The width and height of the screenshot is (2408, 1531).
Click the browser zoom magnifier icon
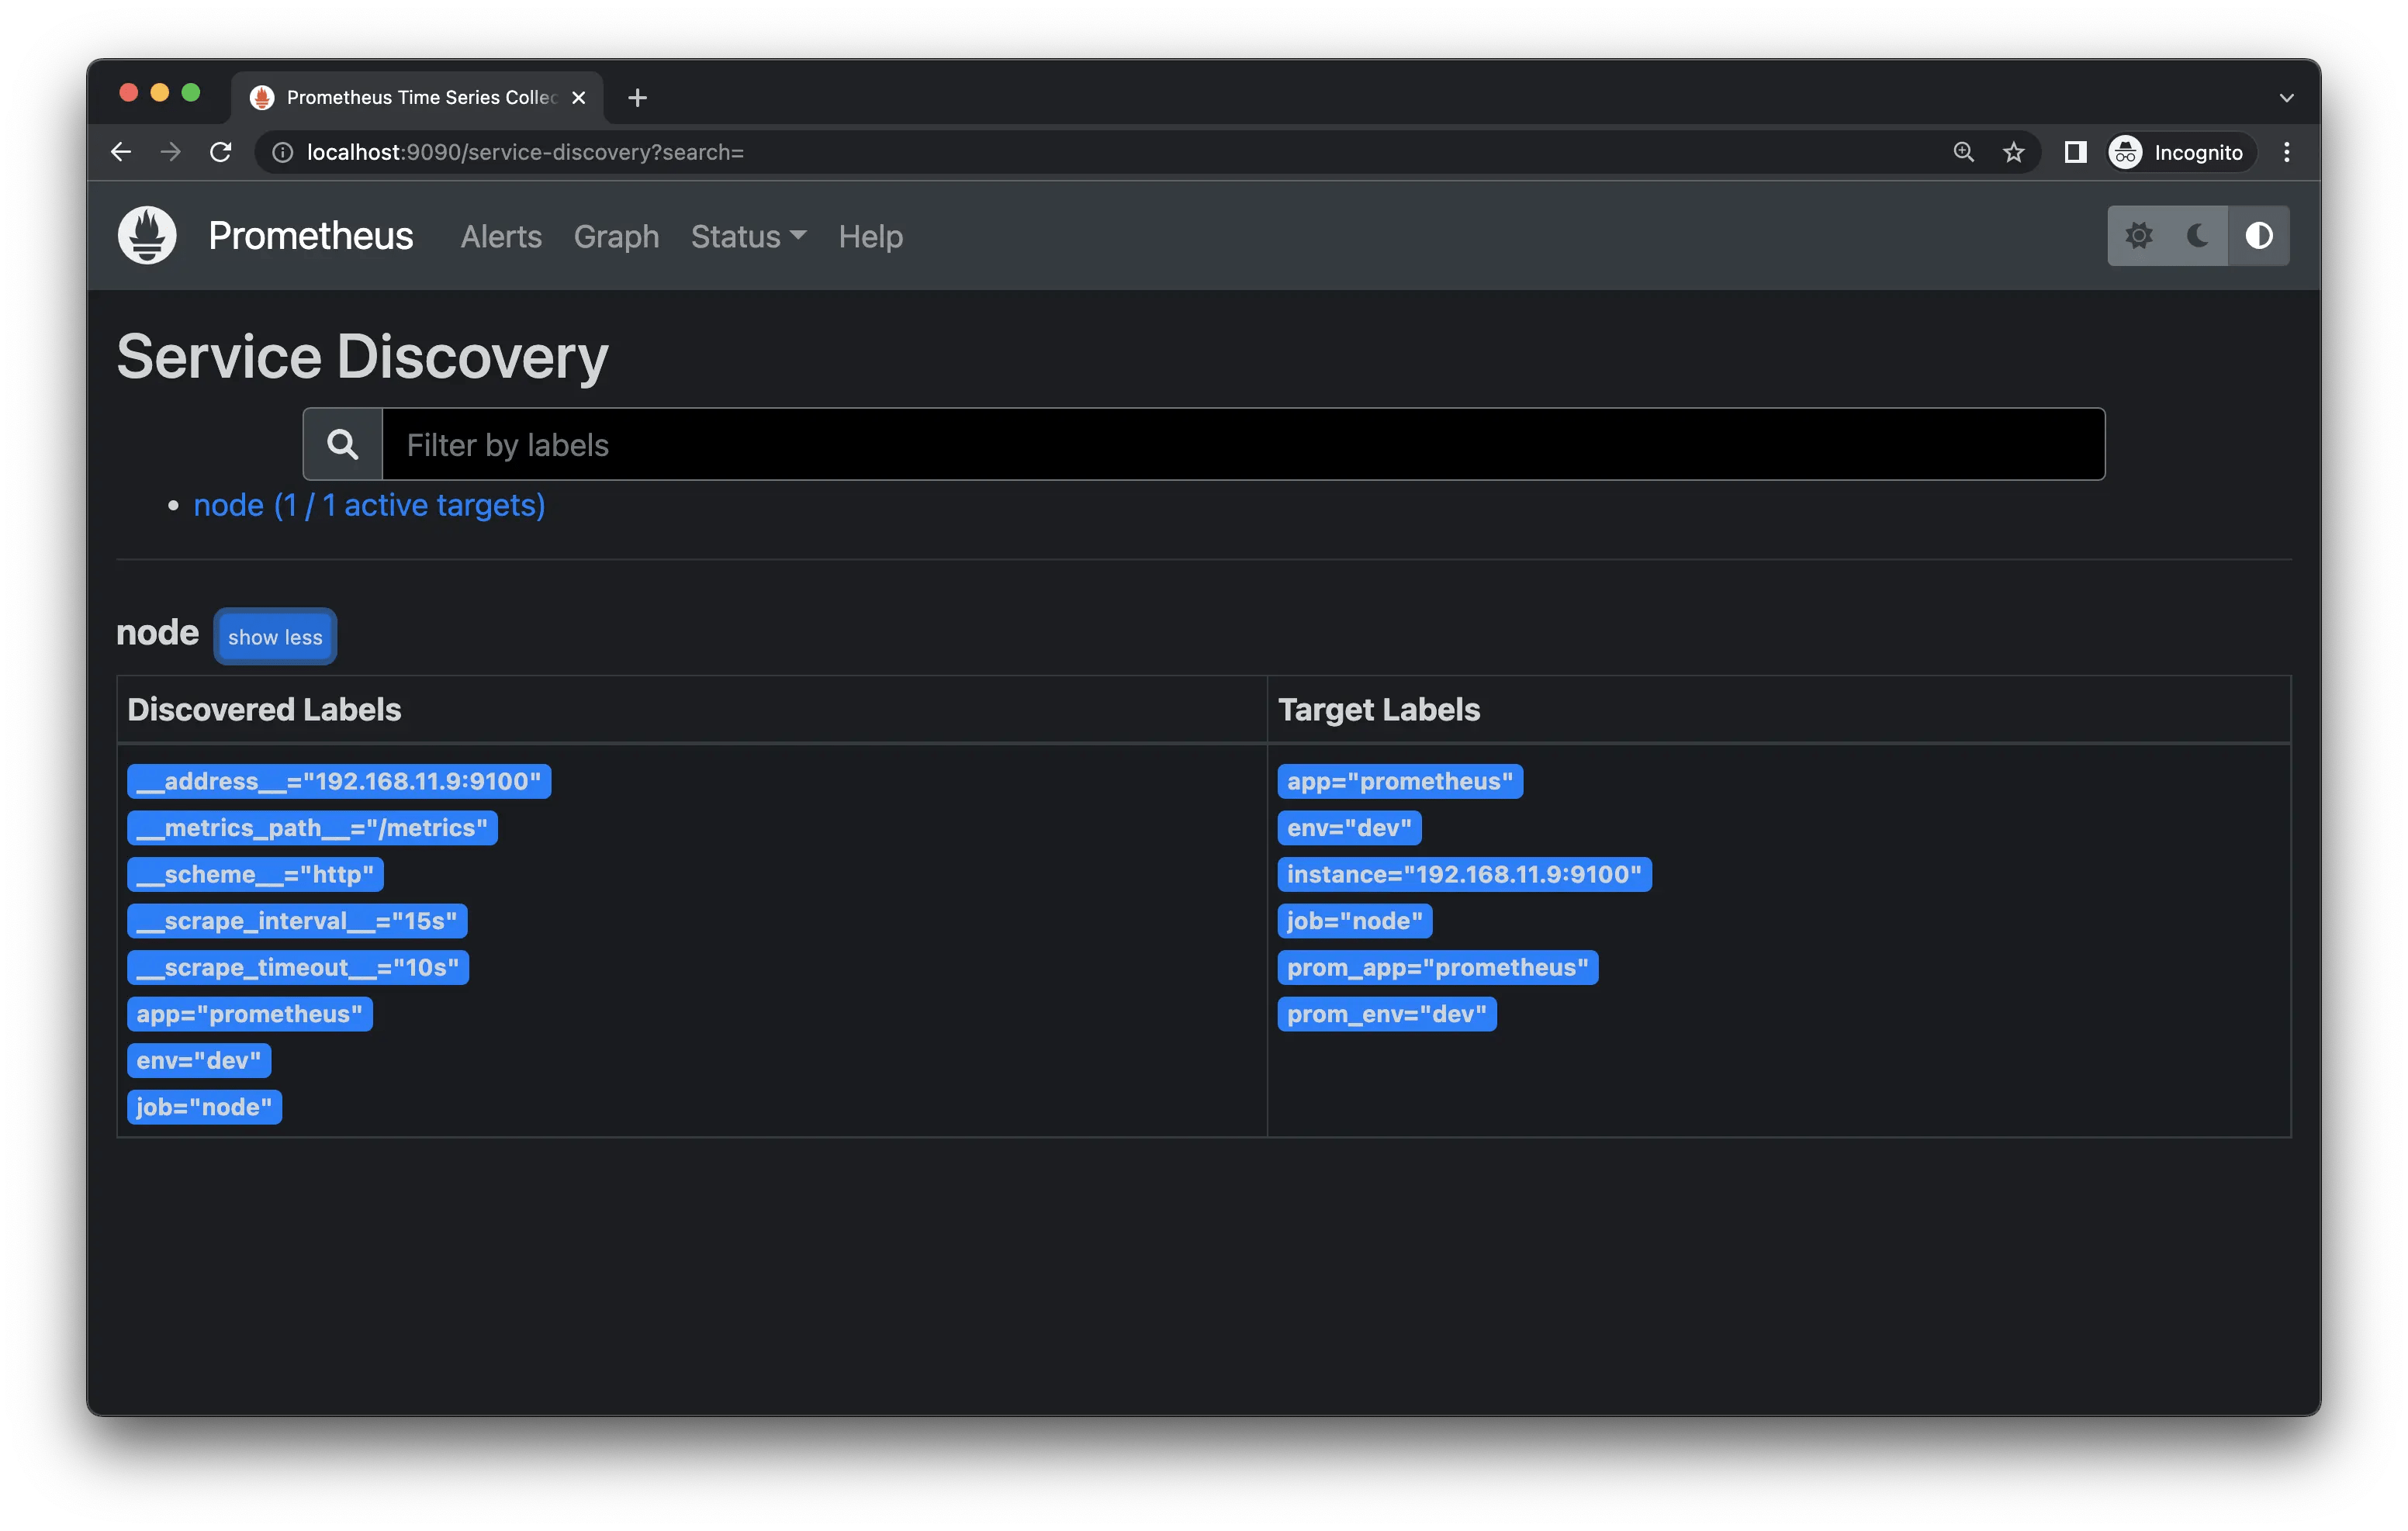(1963, 152)
